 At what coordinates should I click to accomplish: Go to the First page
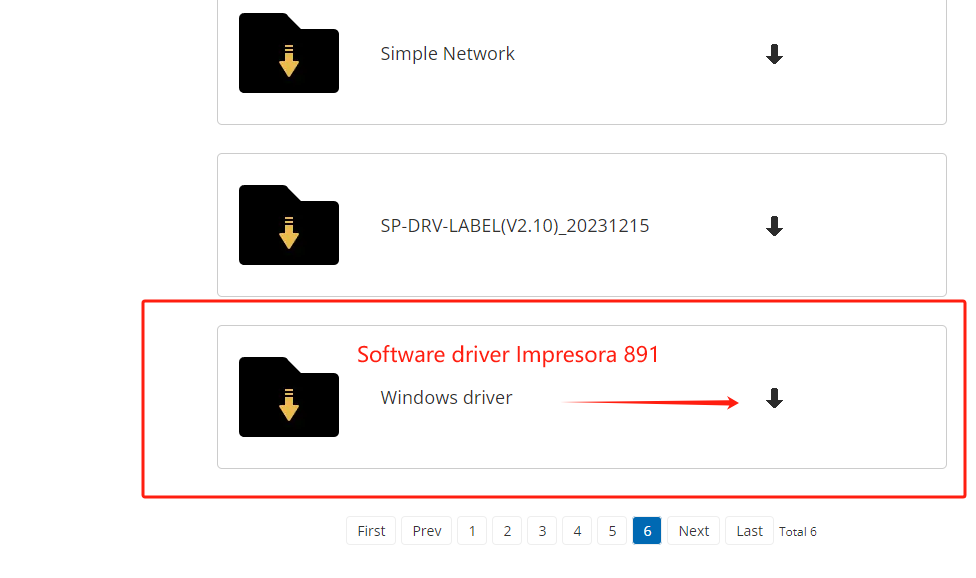pos(371,531)
